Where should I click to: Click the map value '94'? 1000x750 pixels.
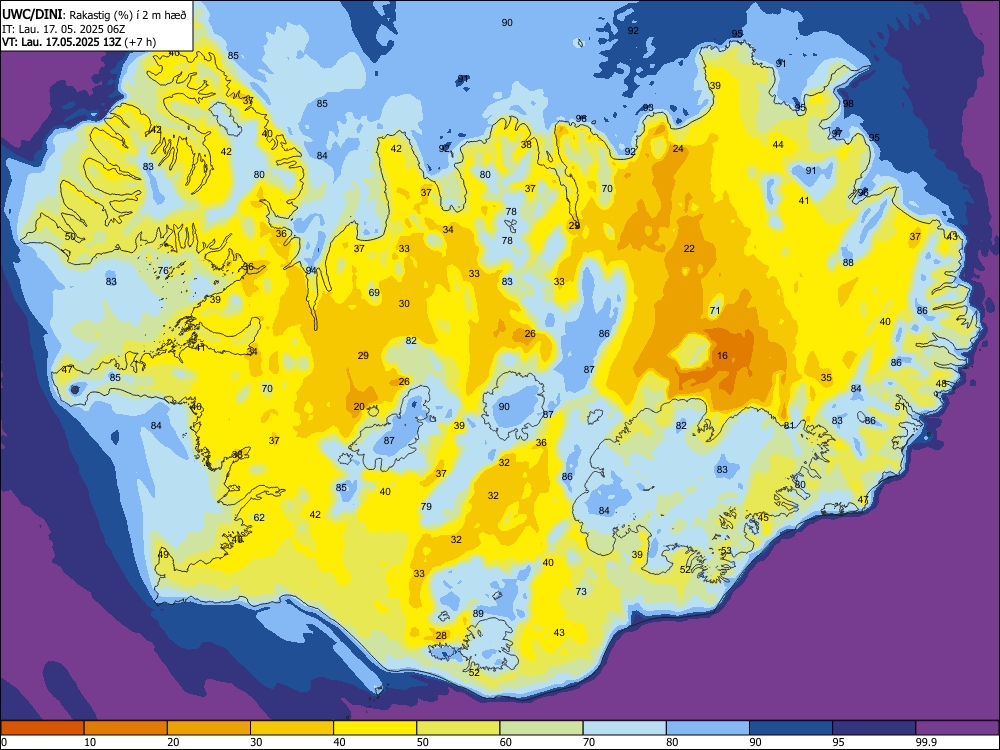311,270
